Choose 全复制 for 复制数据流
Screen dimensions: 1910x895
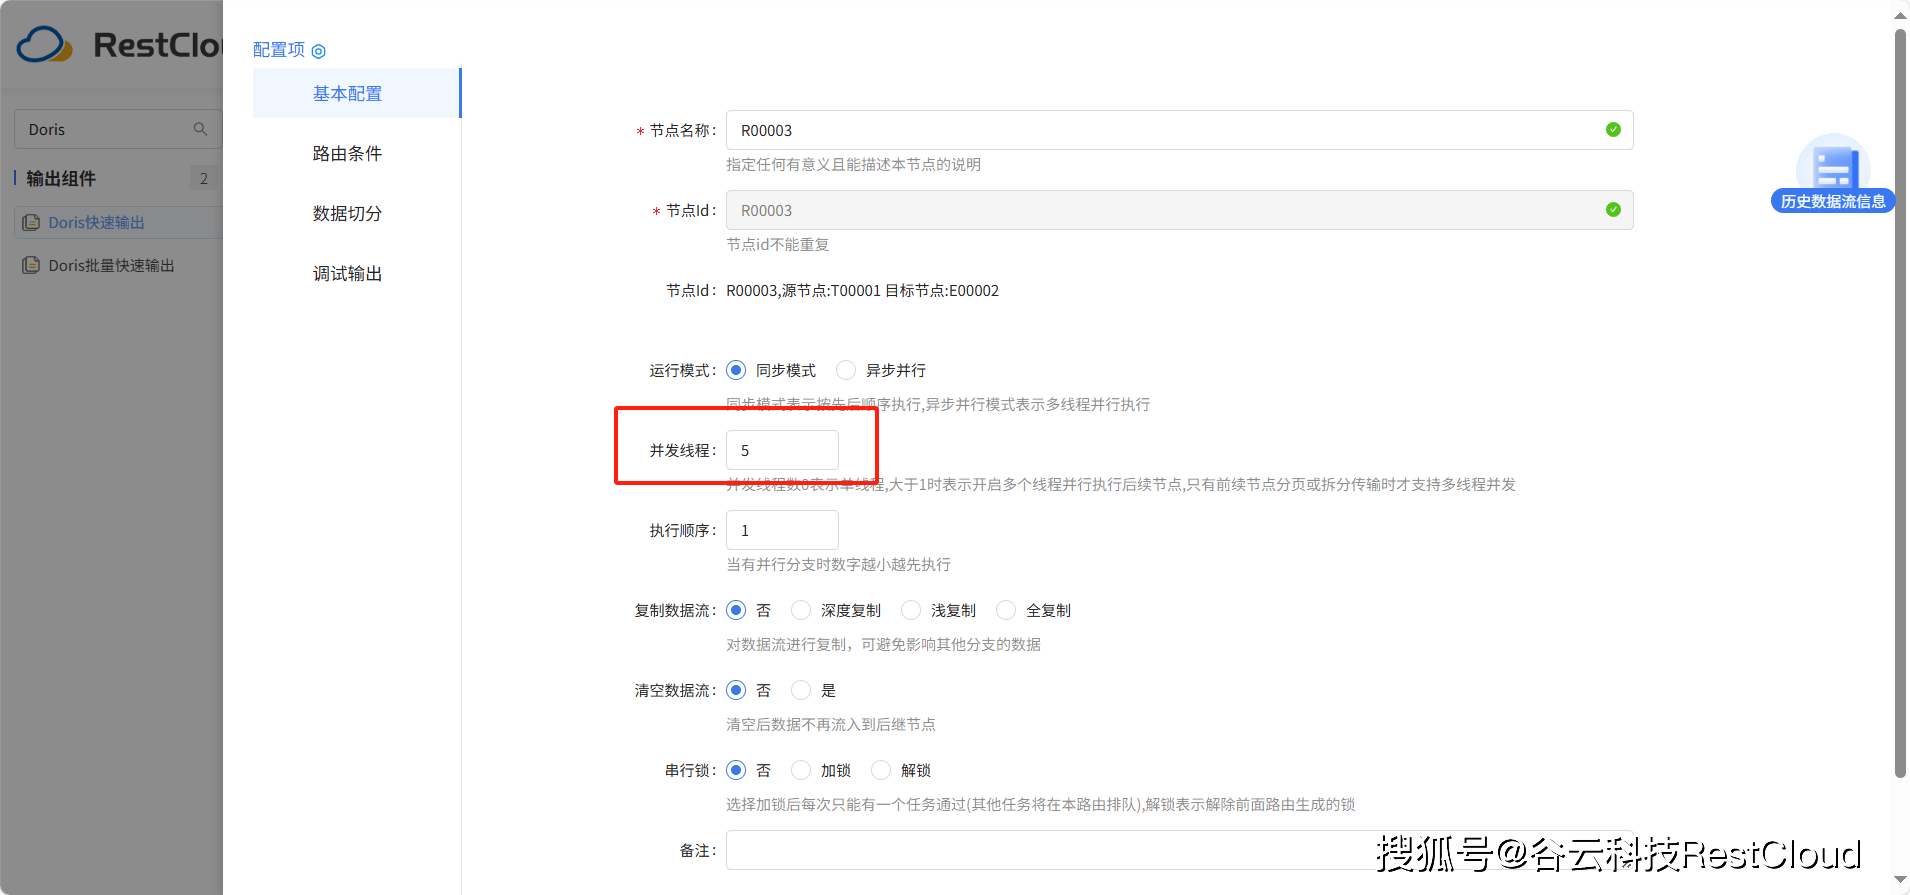point(1006,610)
